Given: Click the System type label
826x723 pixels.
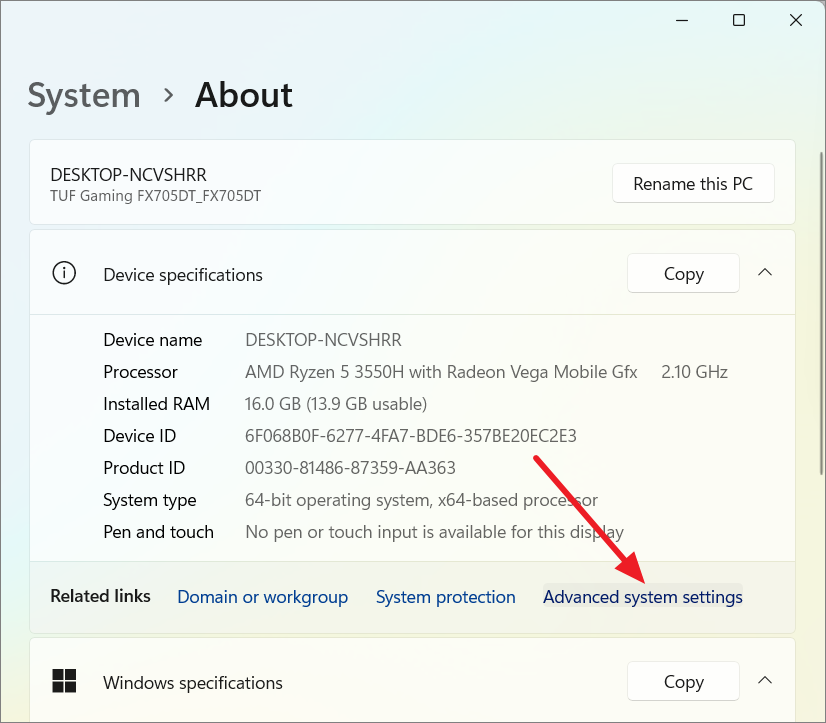Looking at the screenshot, I should 150,500.
